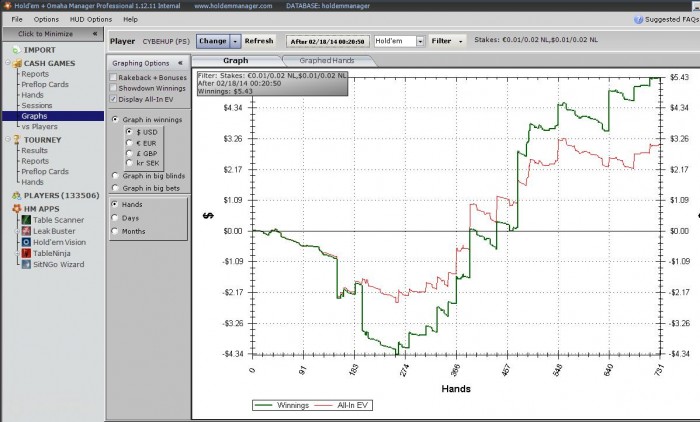Open the SitNGo Wizard app icon

pyautogui.click(x=26, y=264)
